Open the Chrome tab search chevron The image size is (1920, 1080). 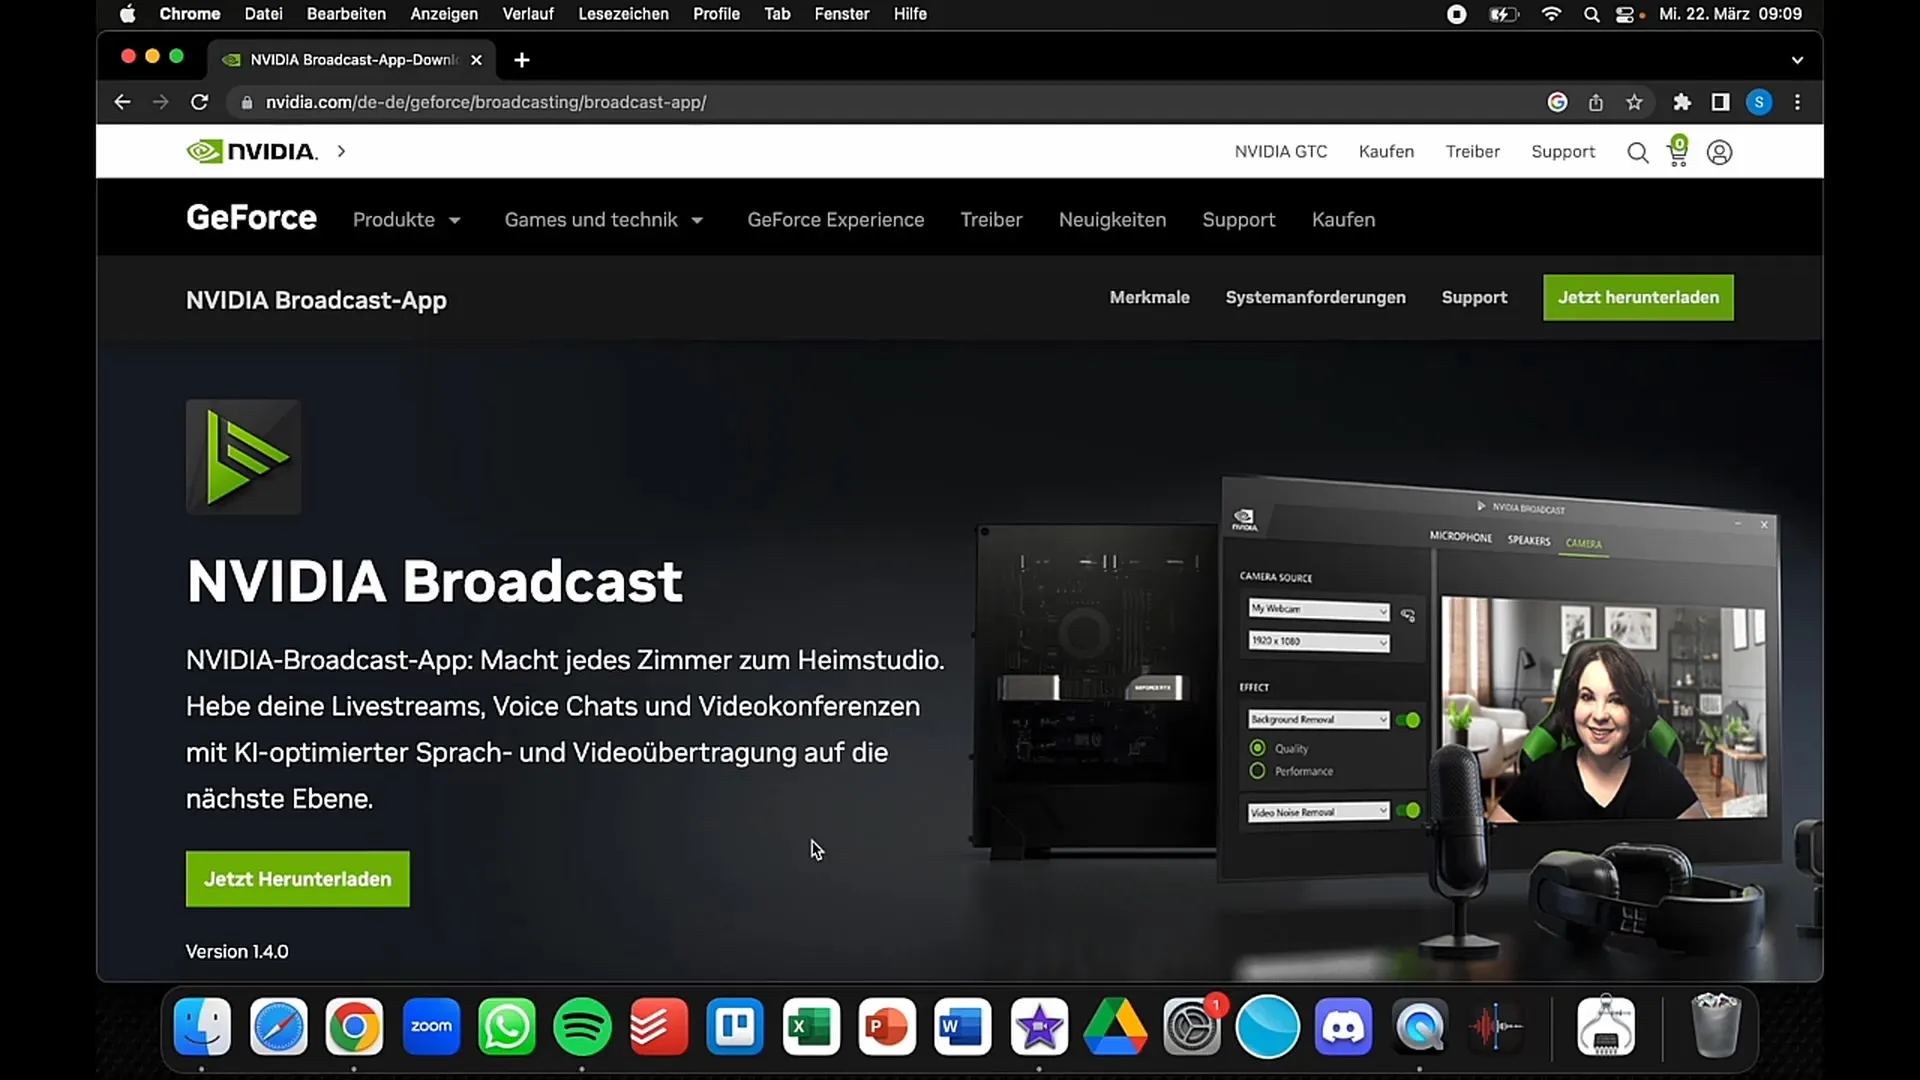1797,60
